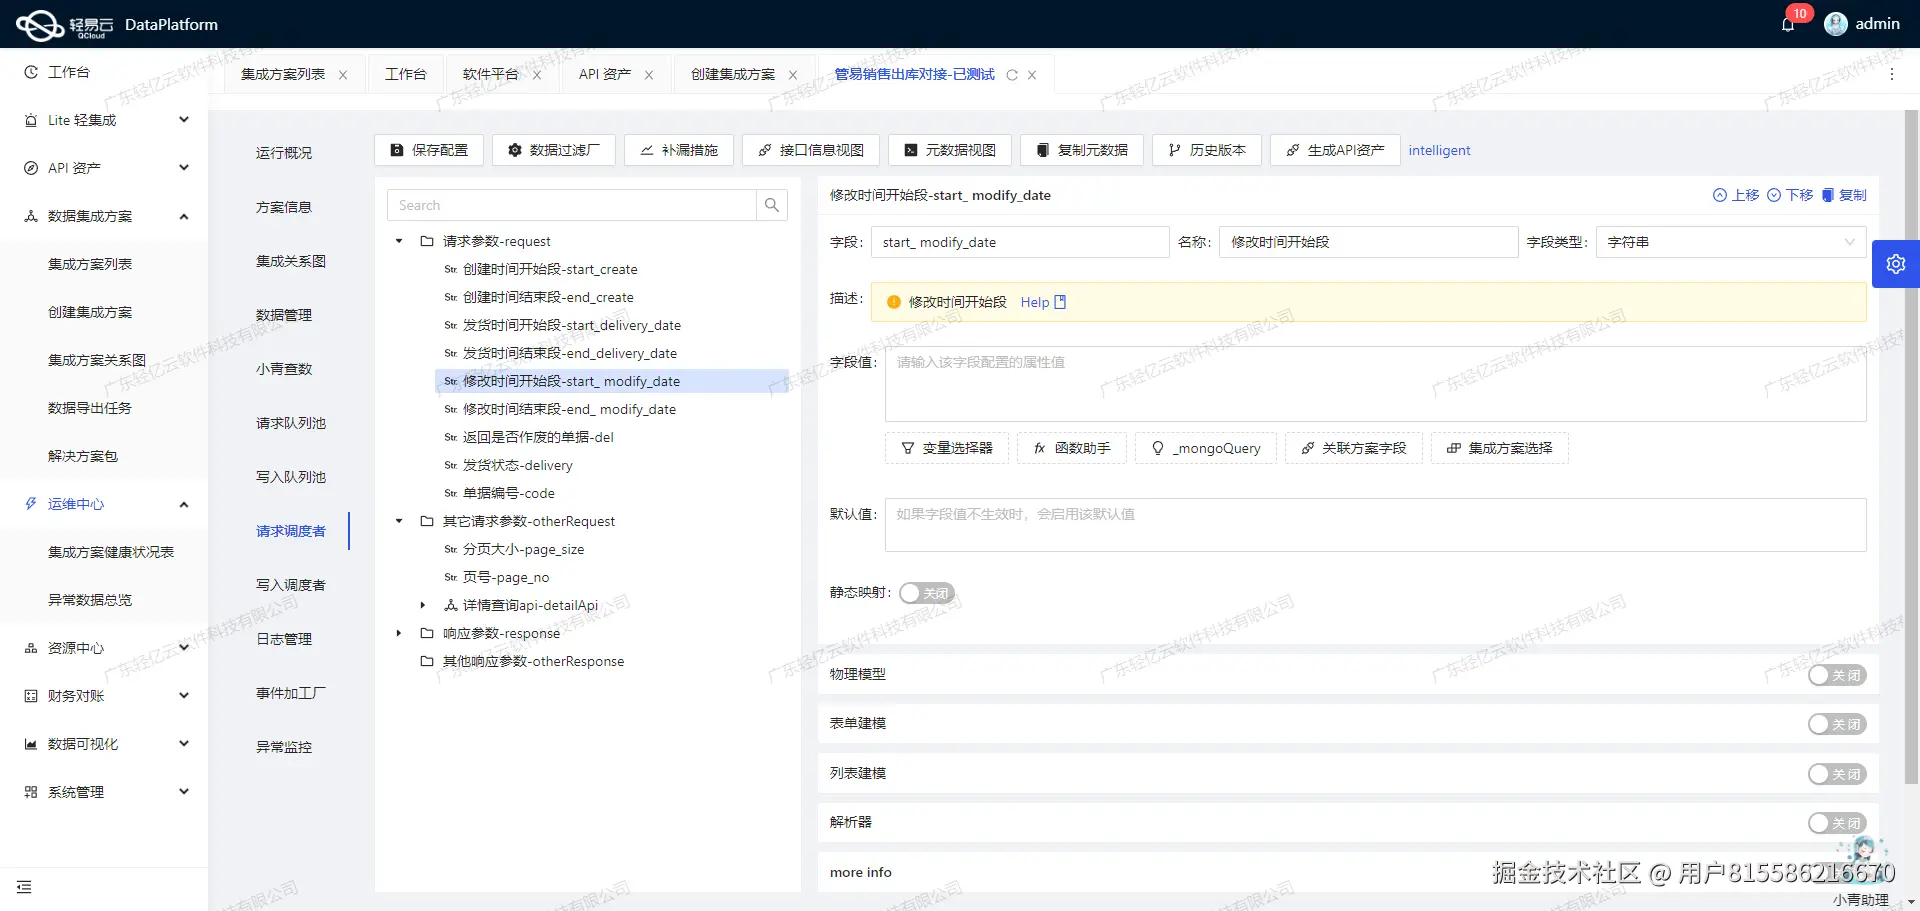Enable the 物理模型 switch
Viewport: 1920px width, 911px height.
[x=1836, y=675]
